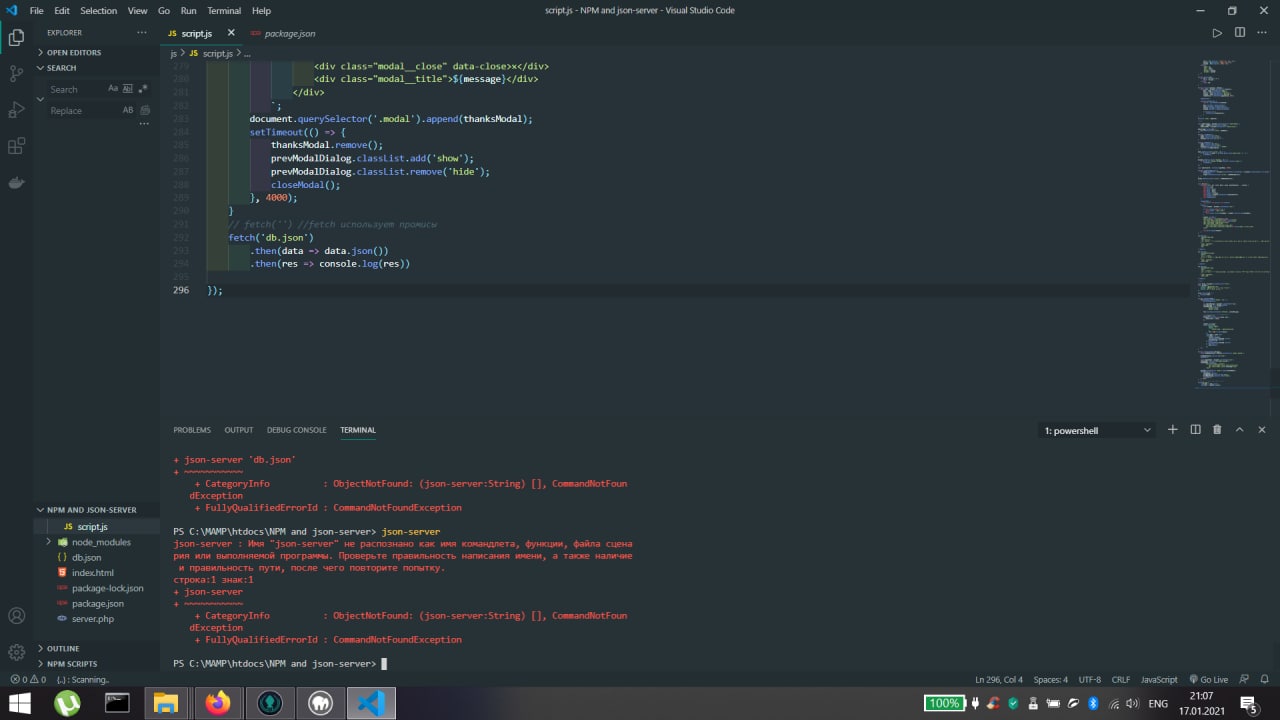Click Spaces: 4 indentation setting
The width and height of the screenshot is (1280, 720).
coord(1051,679)
